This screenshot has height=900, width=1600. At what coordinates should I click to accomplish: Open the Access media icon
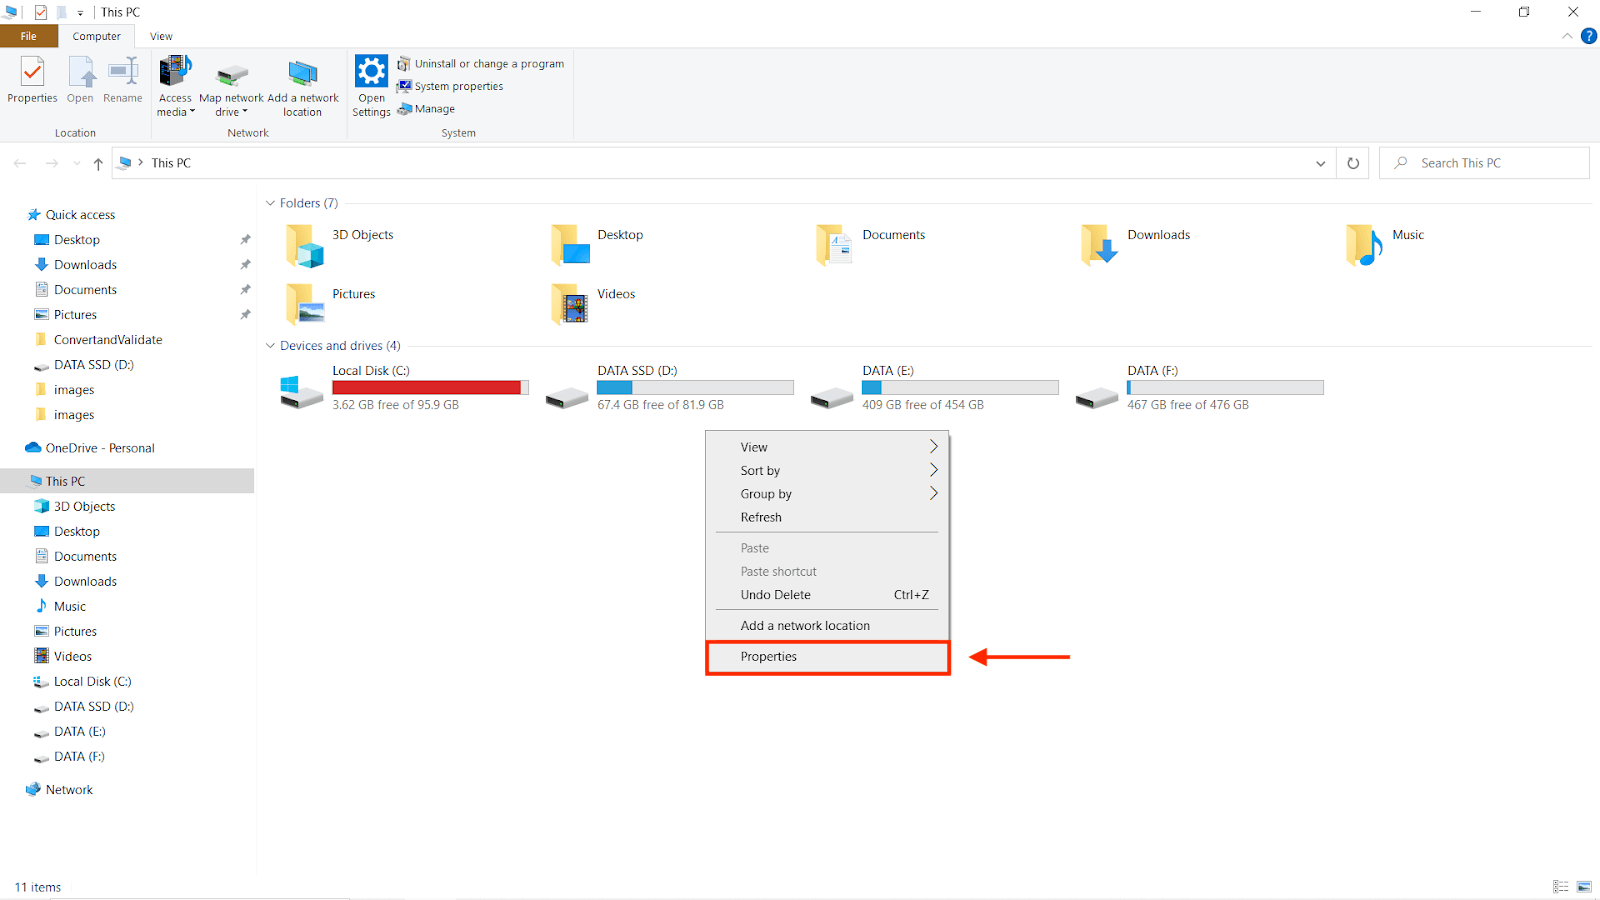[175, 85]
